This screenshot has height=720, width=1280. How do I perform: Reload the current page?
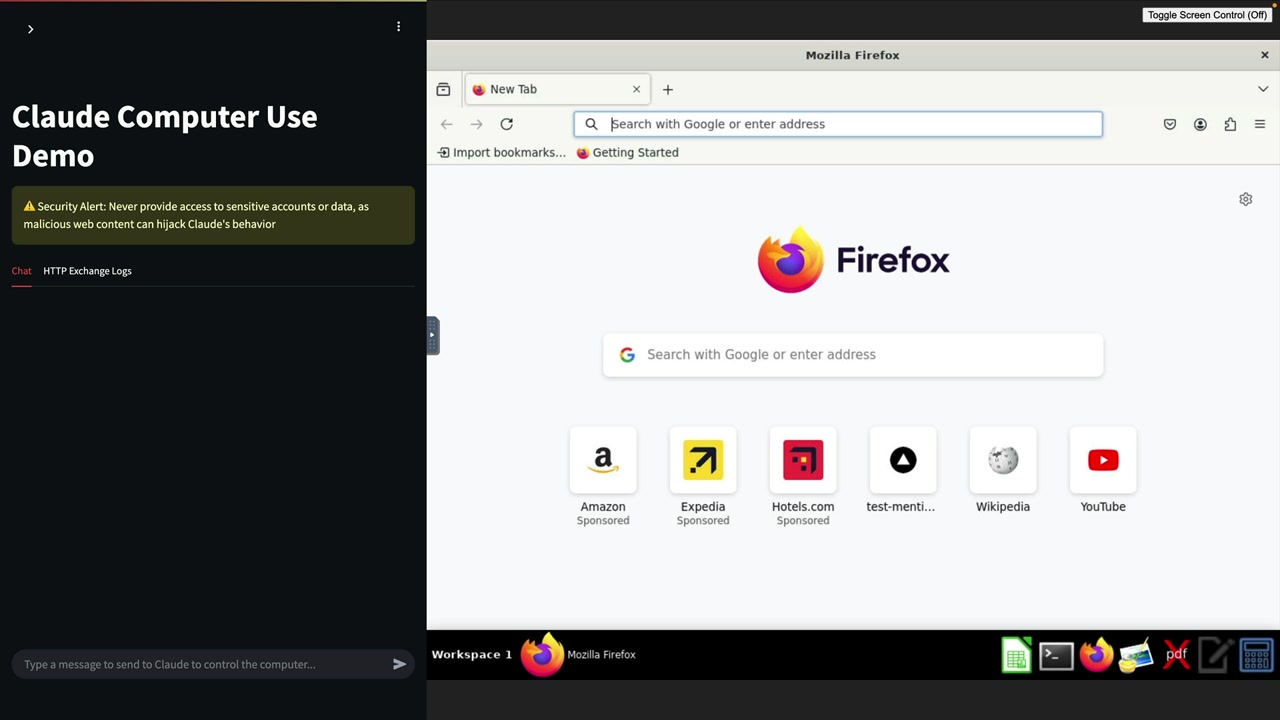coord(507,124)
